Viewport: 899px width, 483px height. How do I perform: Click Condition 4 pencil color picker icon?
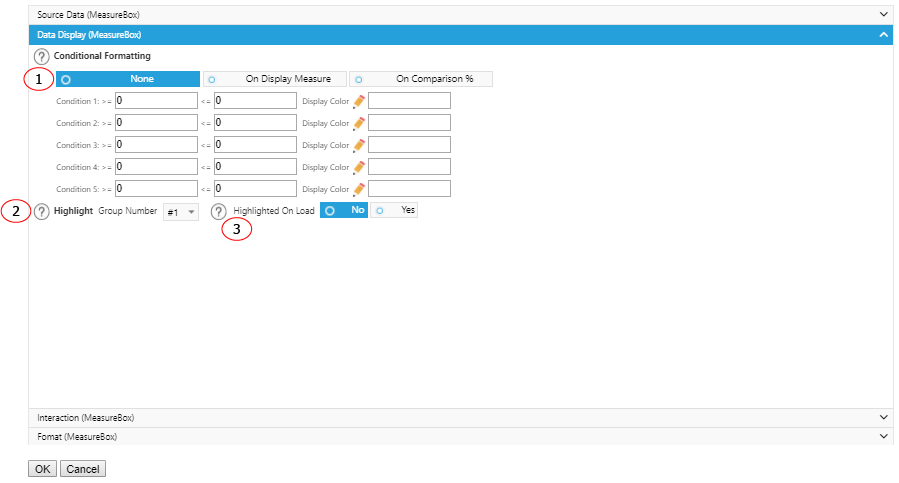point(359,167)
